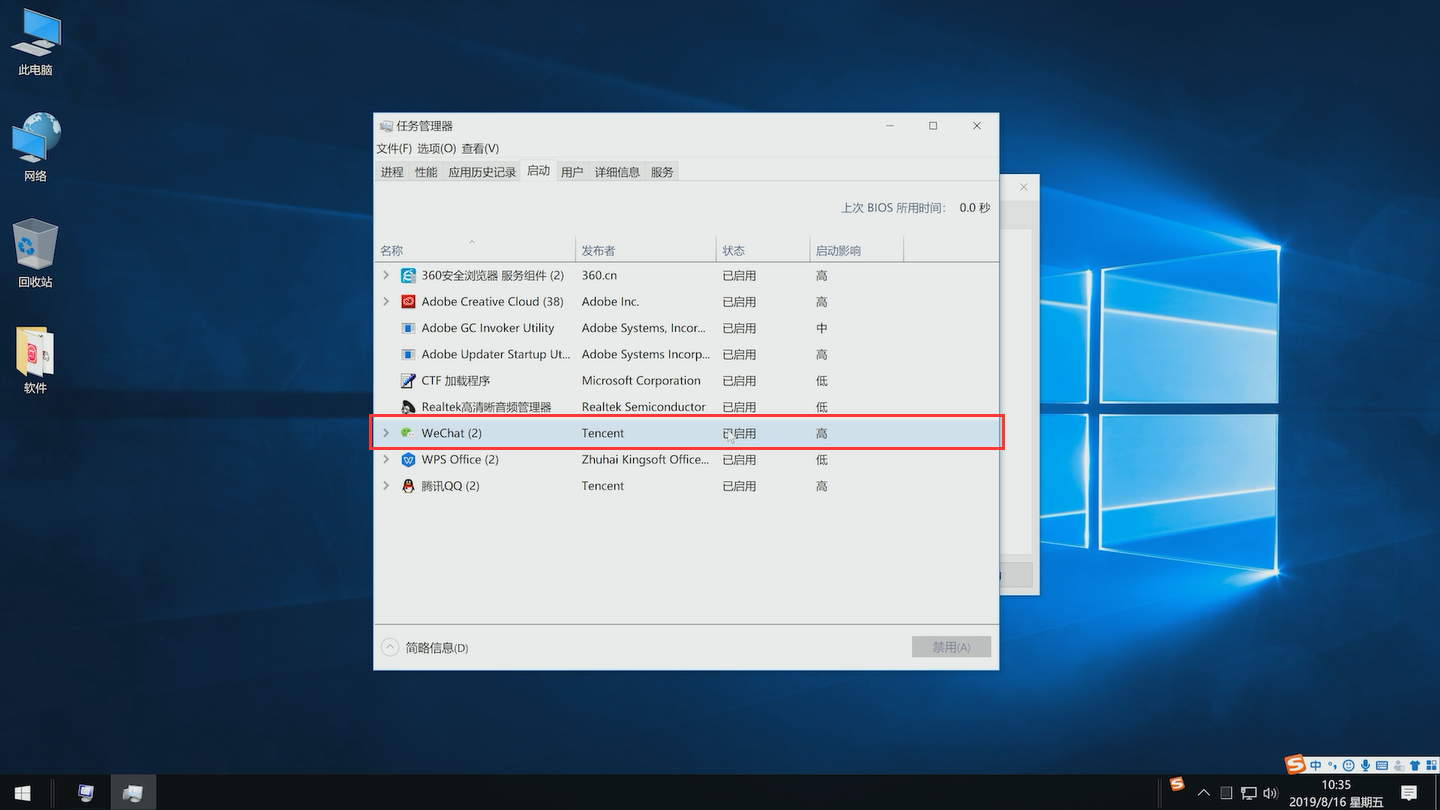
Task: Click the 禁用(A) button
Action: [951, 647]
